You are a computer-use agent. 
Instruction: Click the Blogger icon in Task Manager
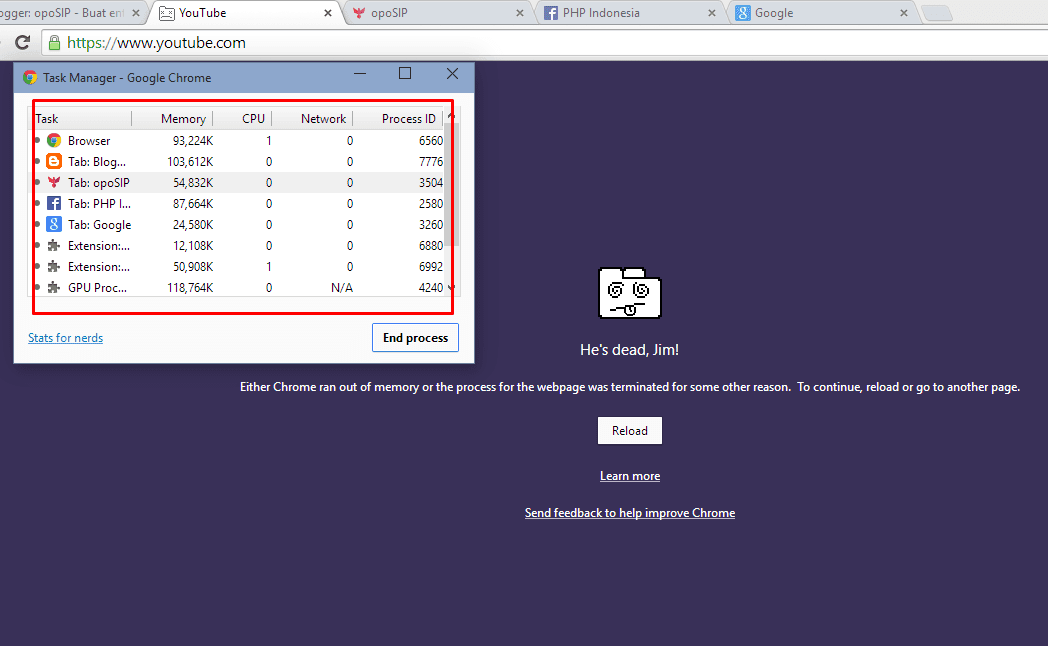[54, 161]
